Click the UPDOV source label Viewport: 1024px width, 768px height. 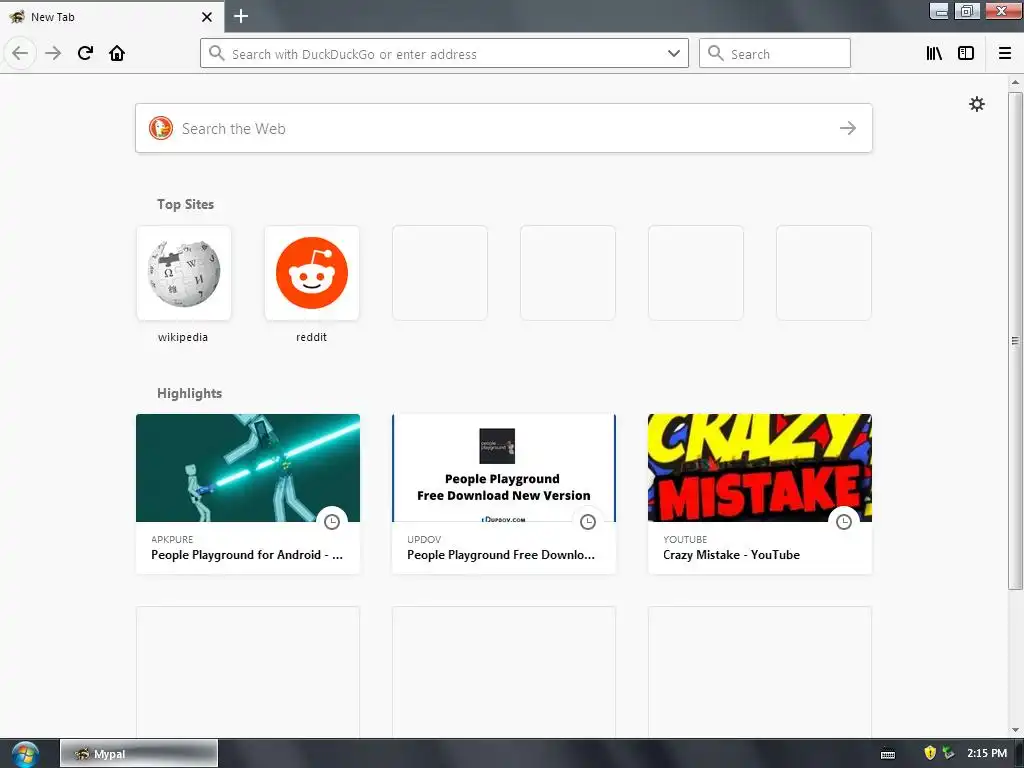coord(424,539)
